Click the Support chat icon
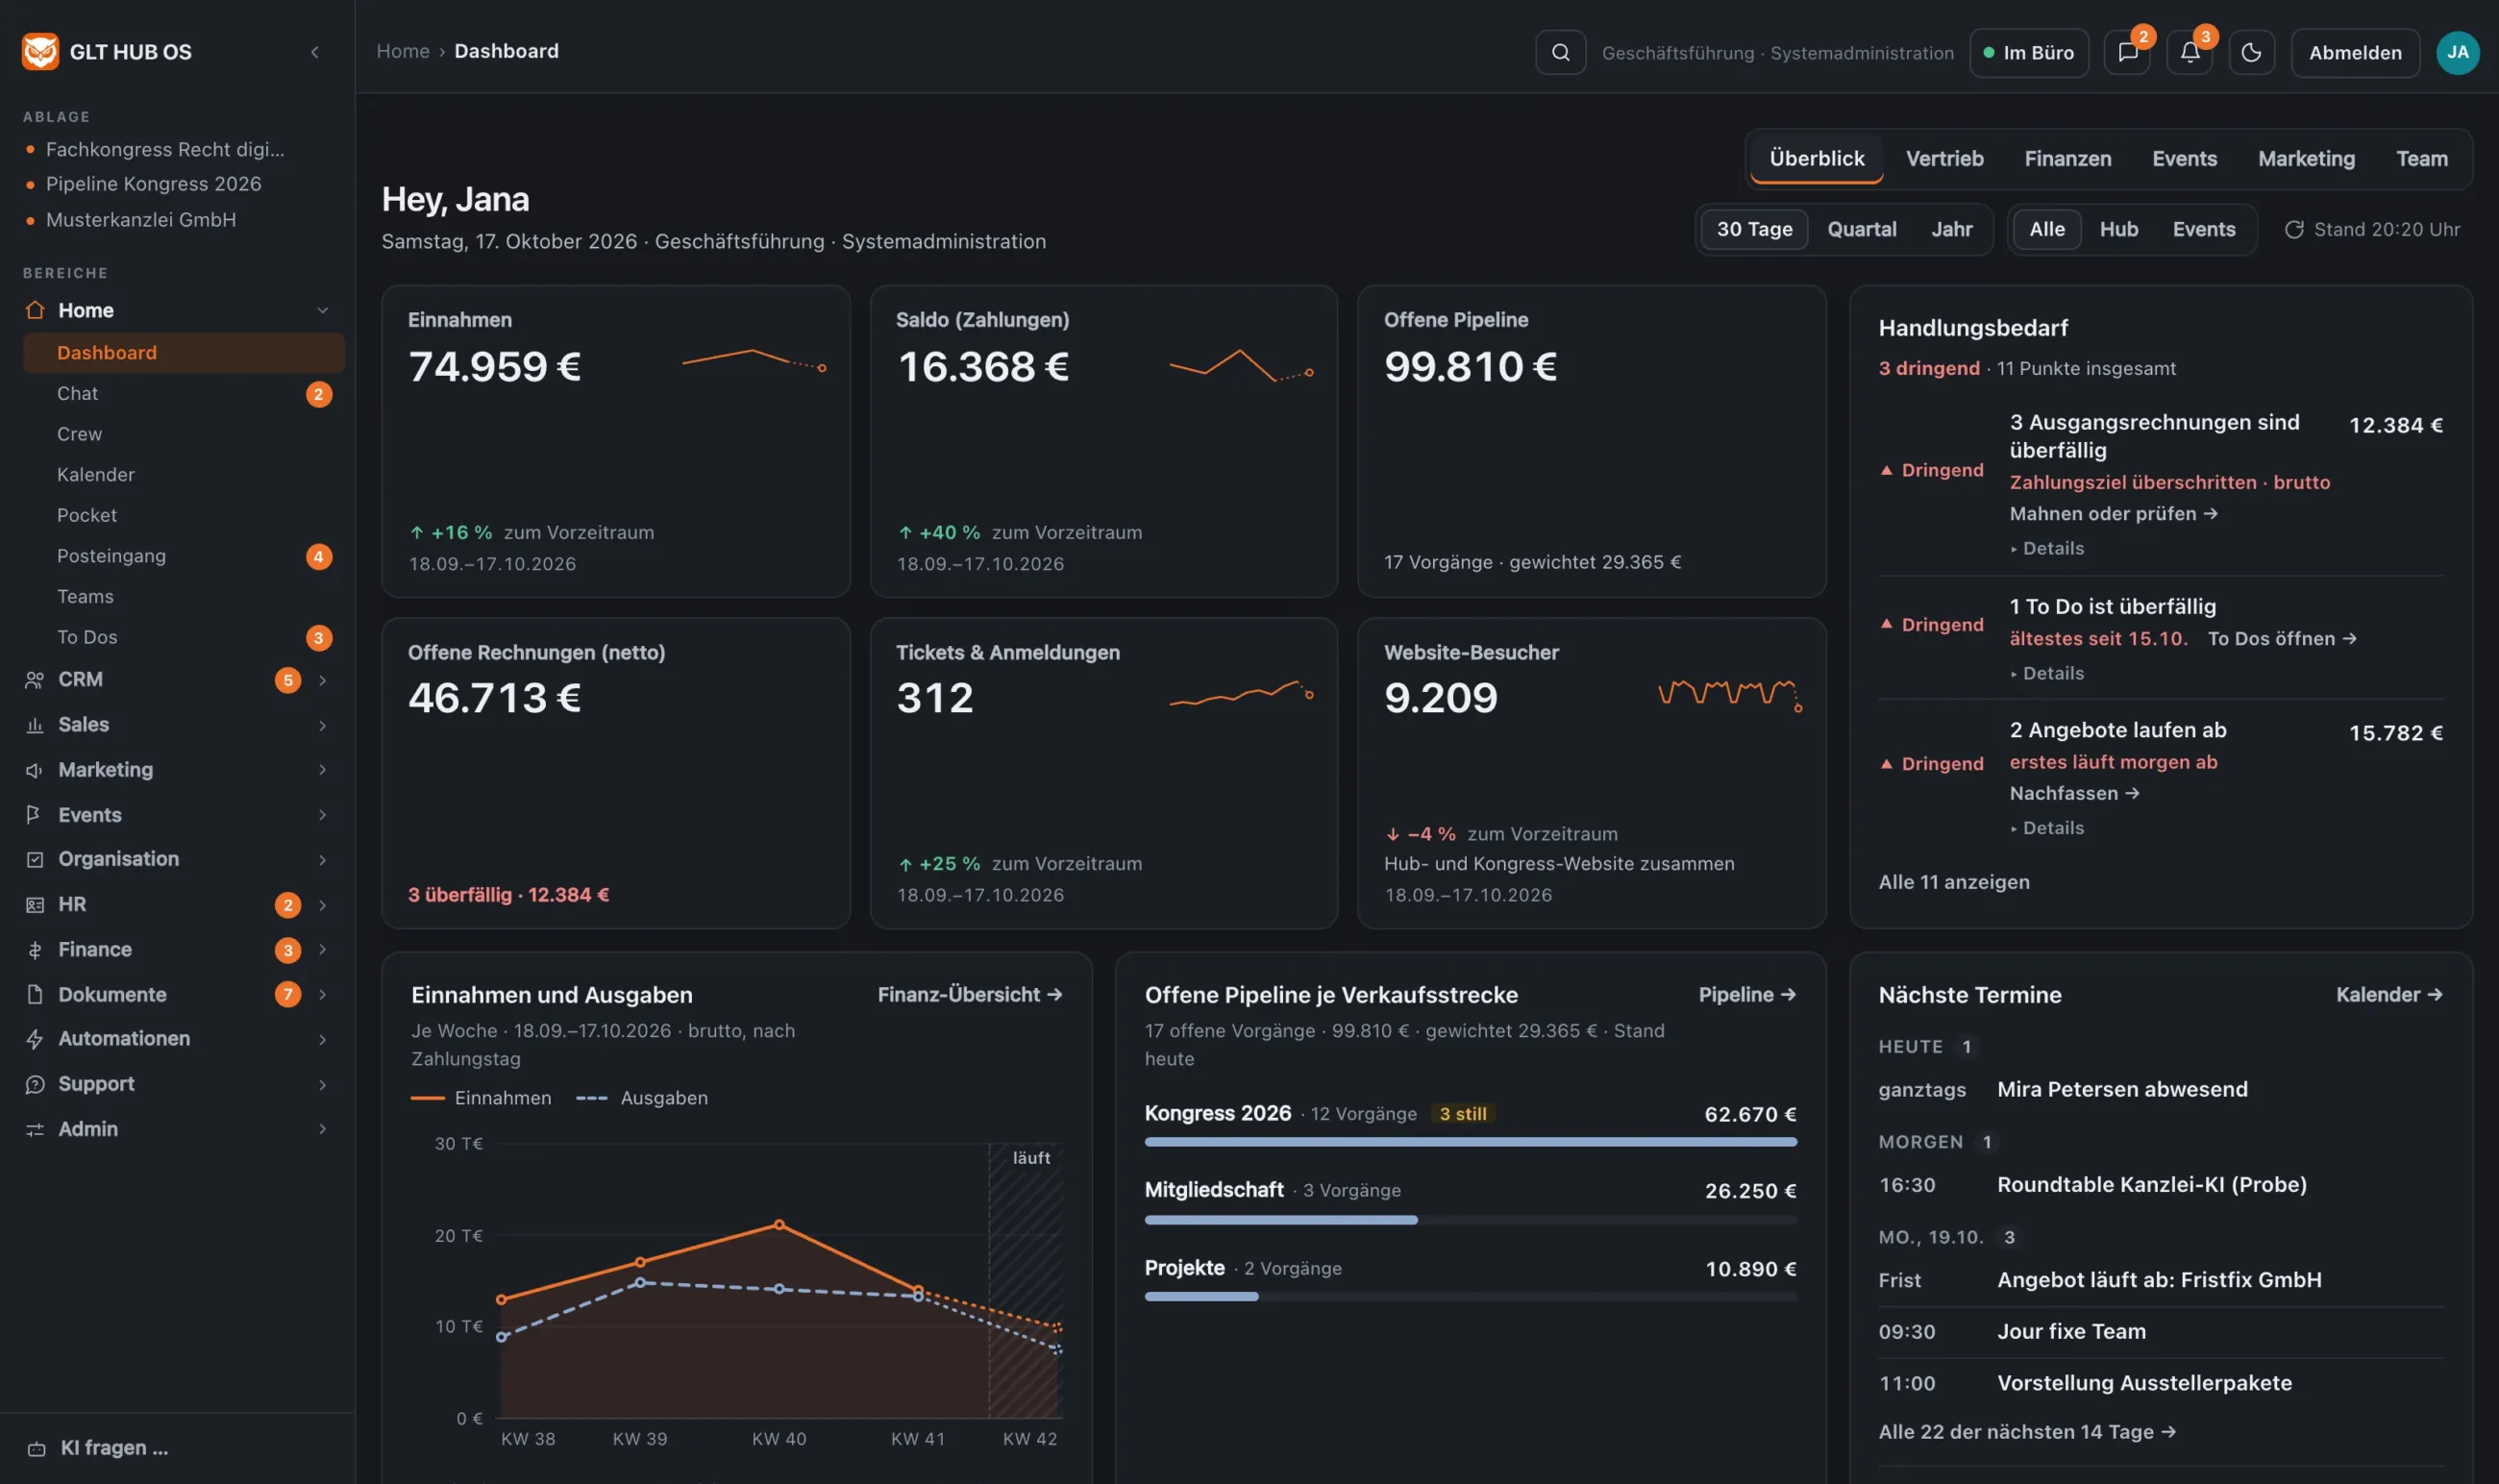Viewport: 2499px width, 1484px height. point(35,1084)
